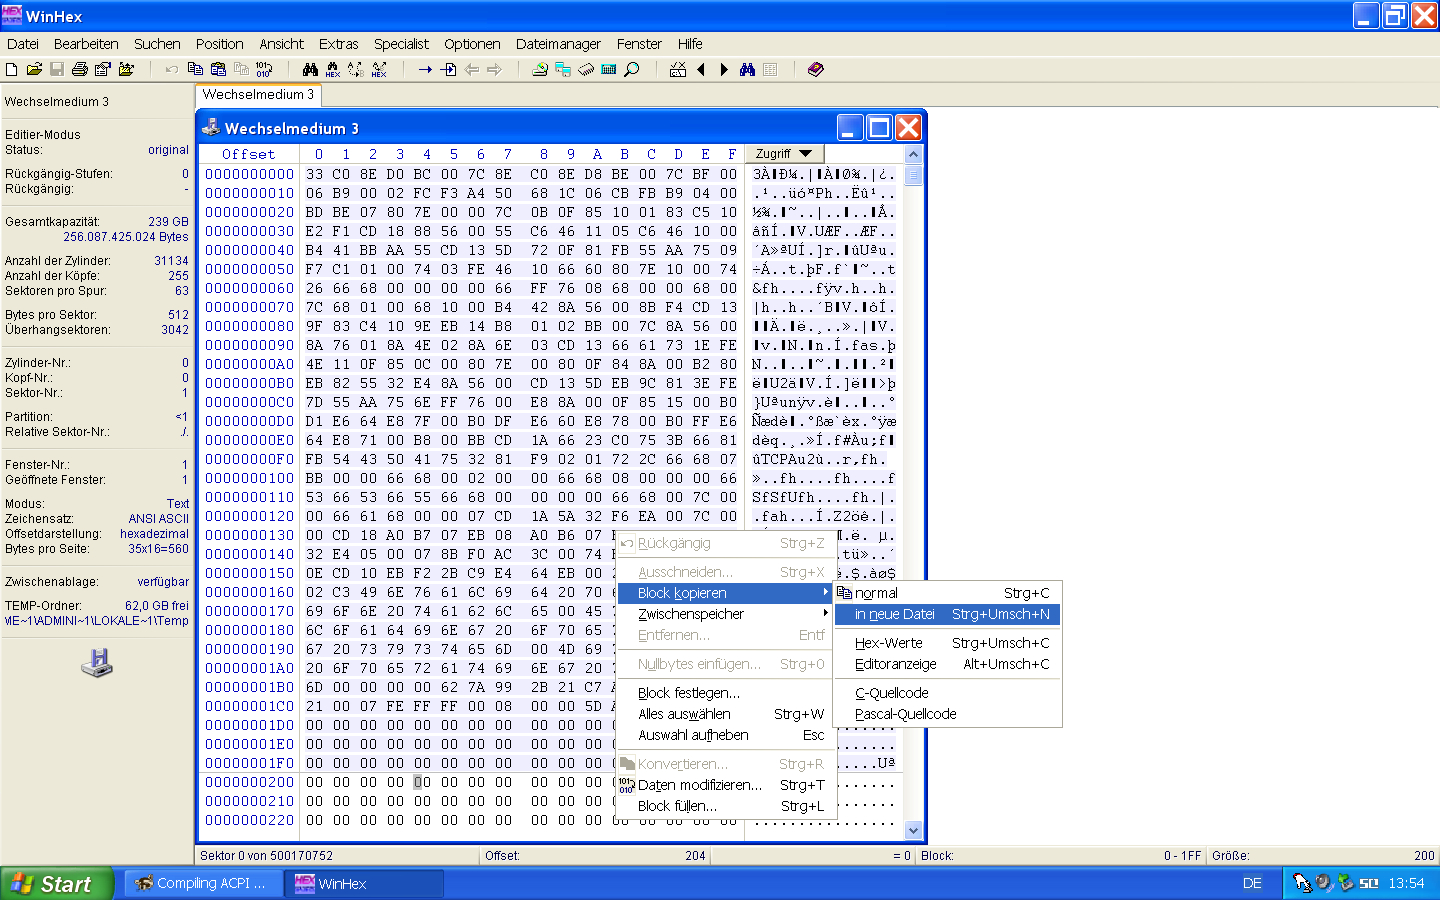Screen dimensions: 1440x900
Task: Click the Find Hex Values icon
Action: pyautogui.click(x=333, y=70)
